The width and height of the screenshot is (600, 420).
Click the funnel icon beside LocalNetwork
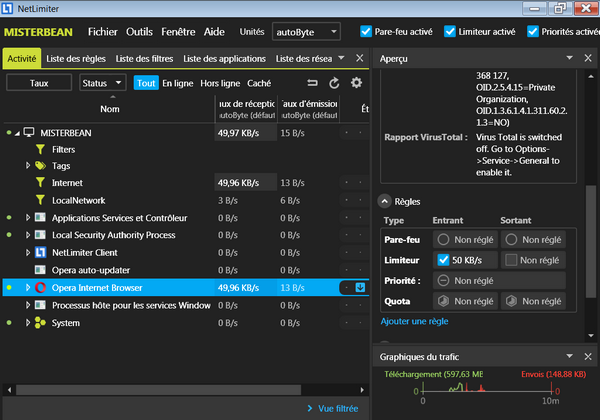(x=40, y=200)
